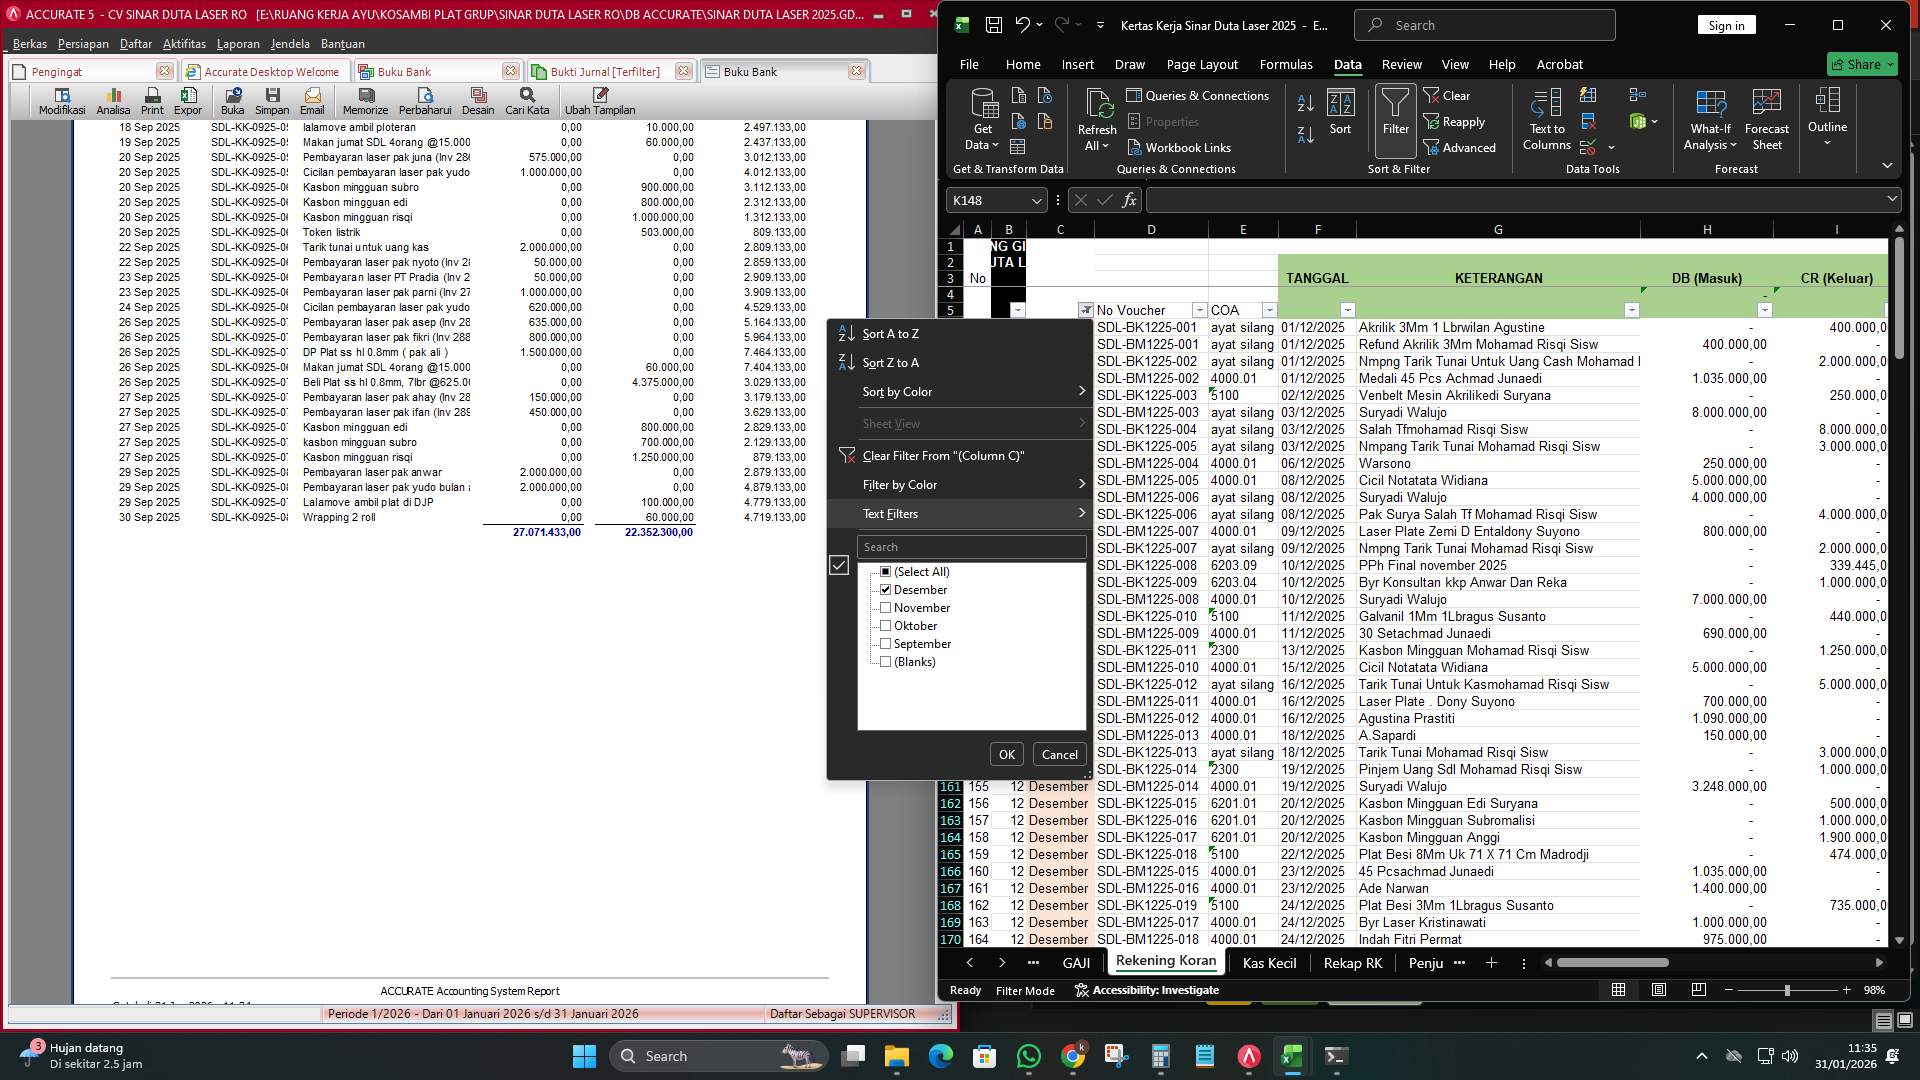Select the Kas Kecil sheet tab
Viewport: 1920px width, 1080px height.
[1269, 963]
